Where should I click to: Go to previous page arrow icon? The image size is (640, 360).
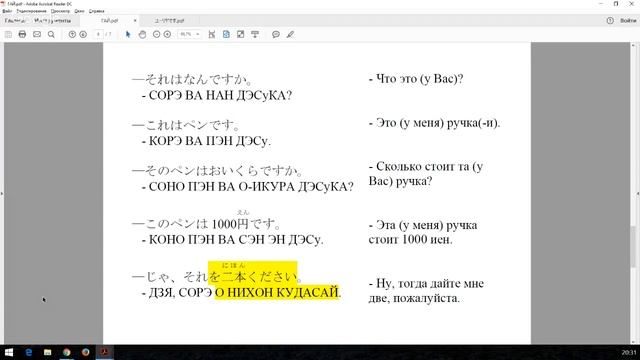pyautogui.click(x=72, y=35)
